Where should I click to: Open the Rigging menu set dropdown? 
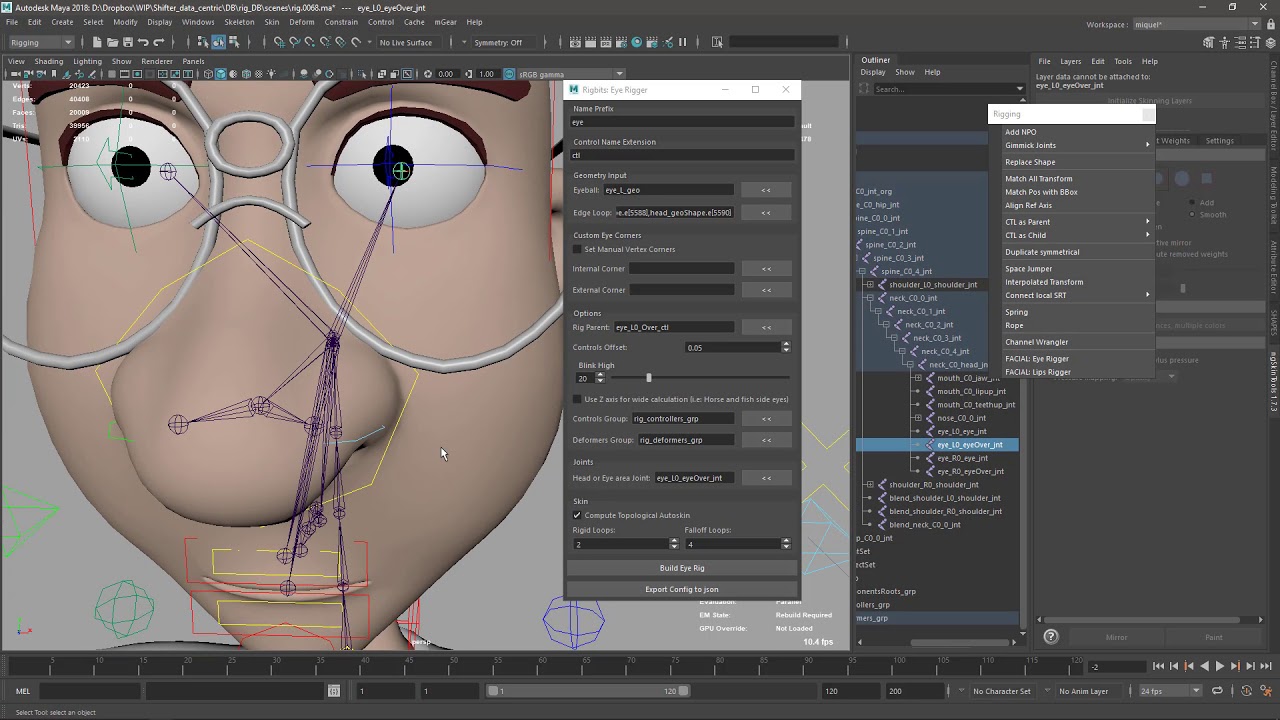click(x=40, y=42)
